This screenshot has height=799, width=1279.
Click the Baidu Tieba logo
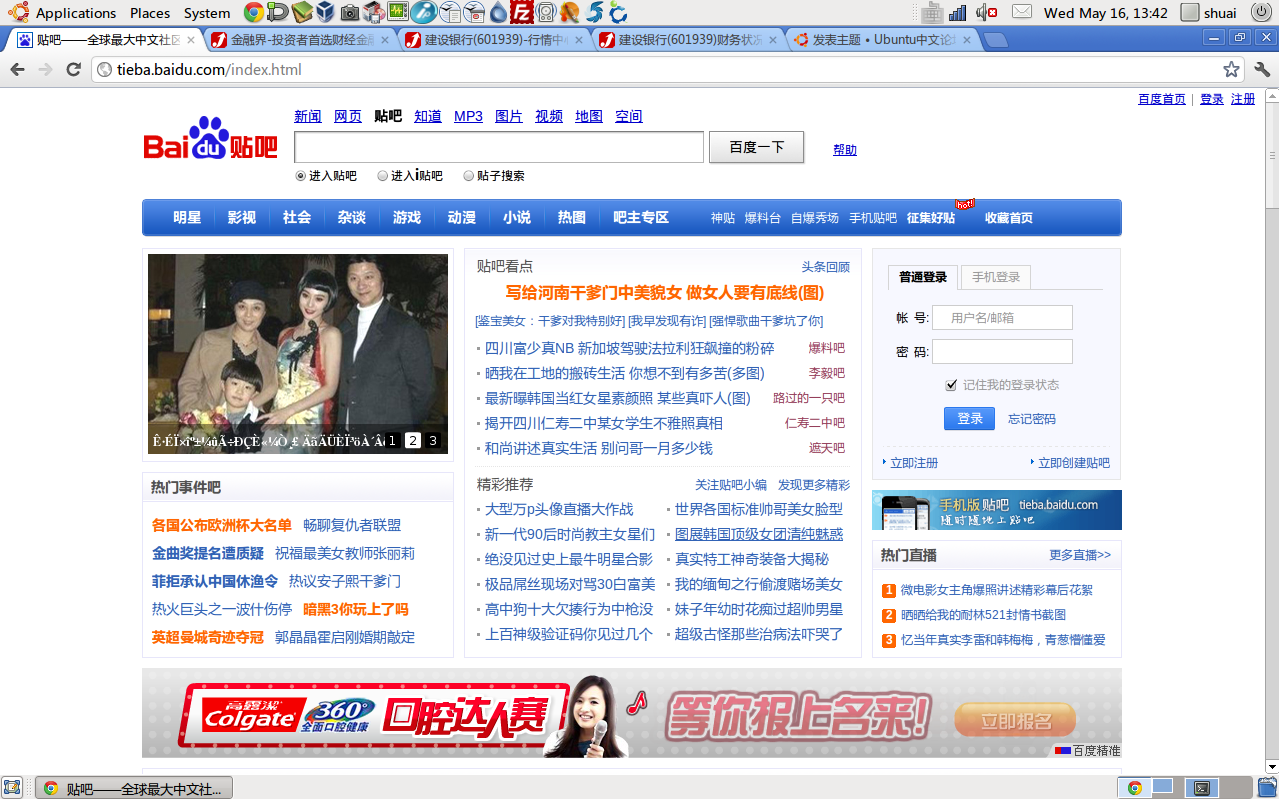point(211,139)
